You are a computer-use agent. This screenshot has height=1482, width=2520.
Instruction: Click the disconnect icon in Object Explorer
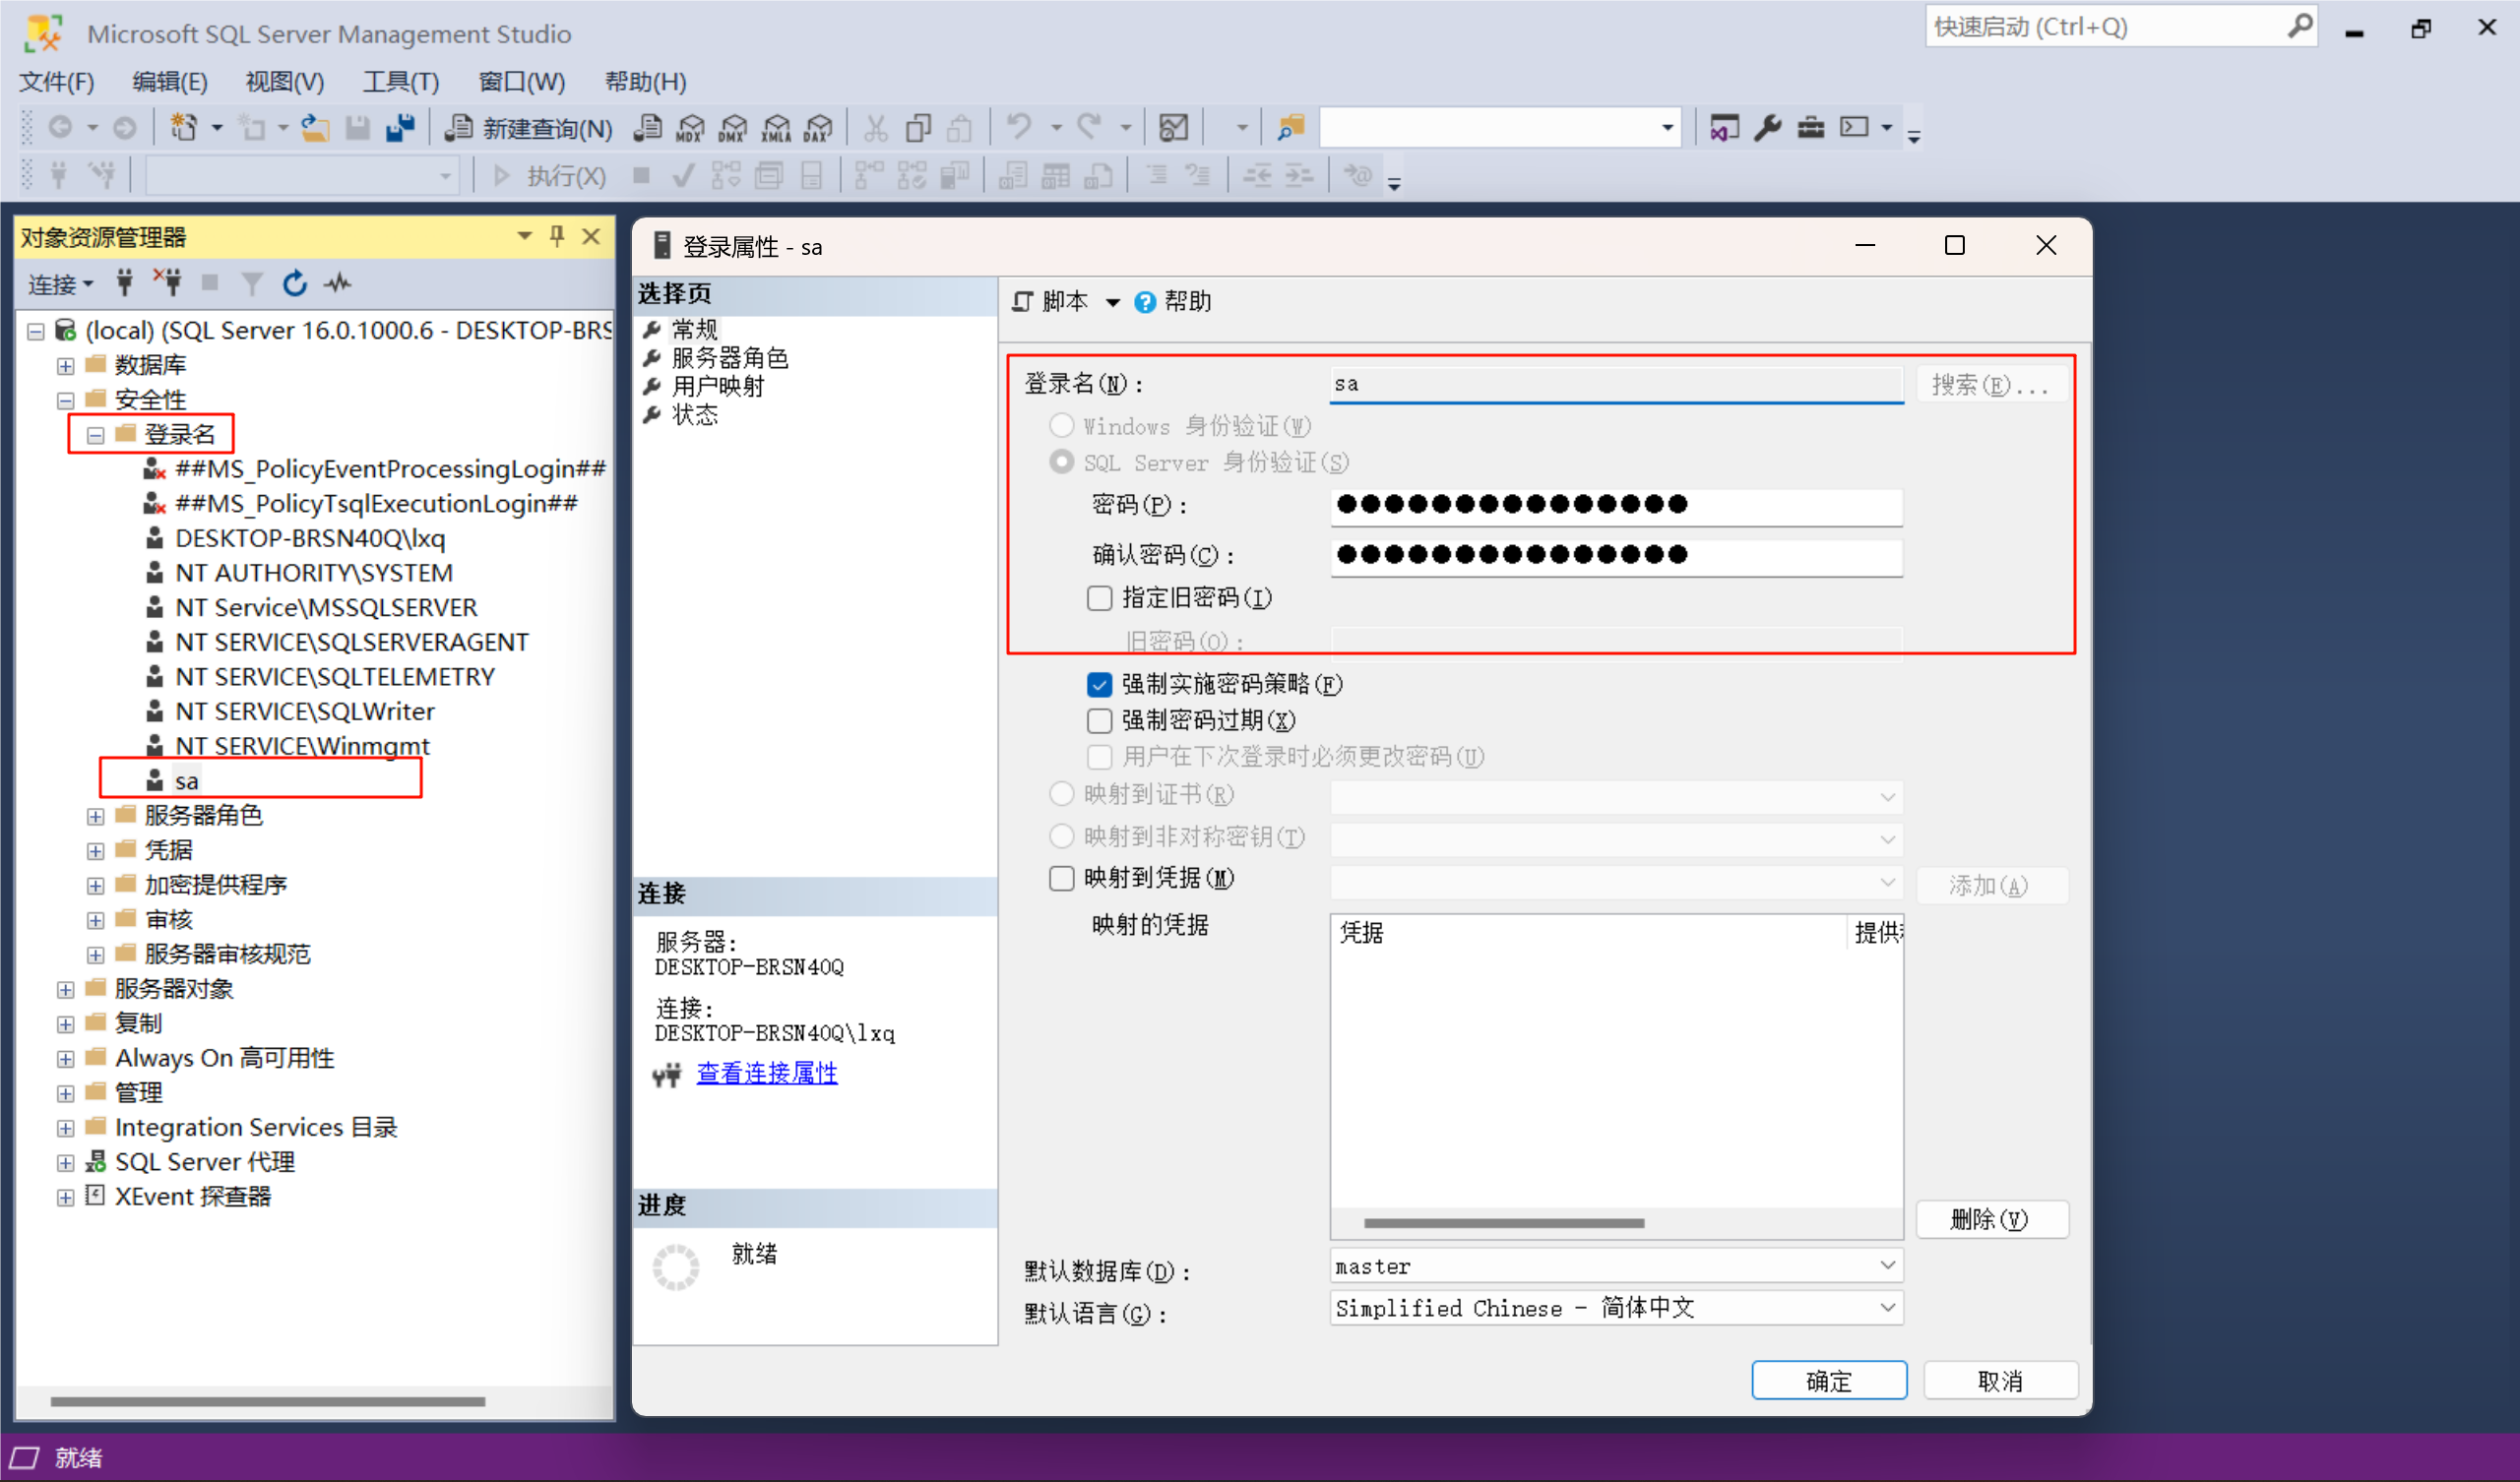tap(167, 282)
